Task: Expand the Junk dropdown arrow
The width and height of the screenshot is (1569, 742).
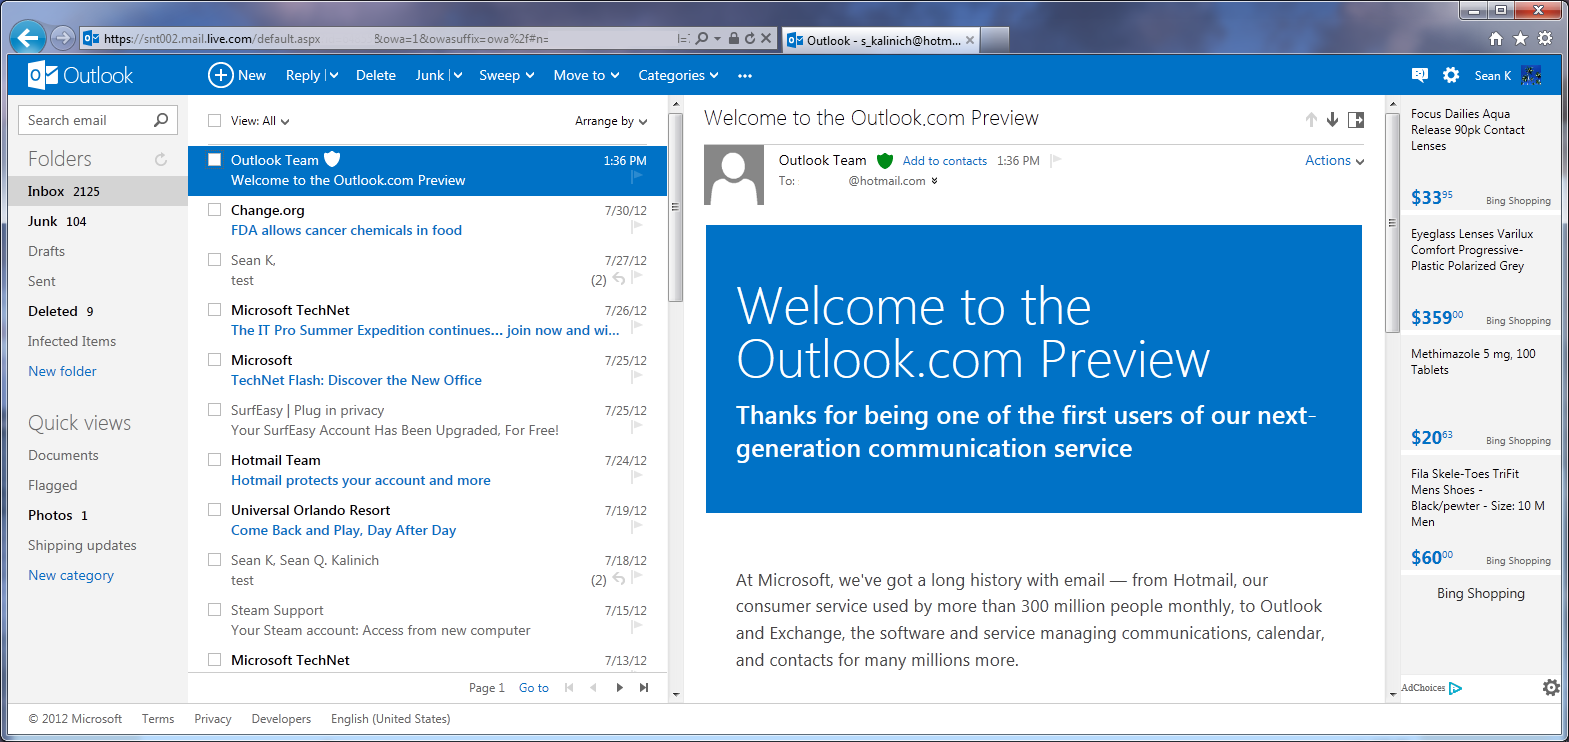Action: pos(457,75)
